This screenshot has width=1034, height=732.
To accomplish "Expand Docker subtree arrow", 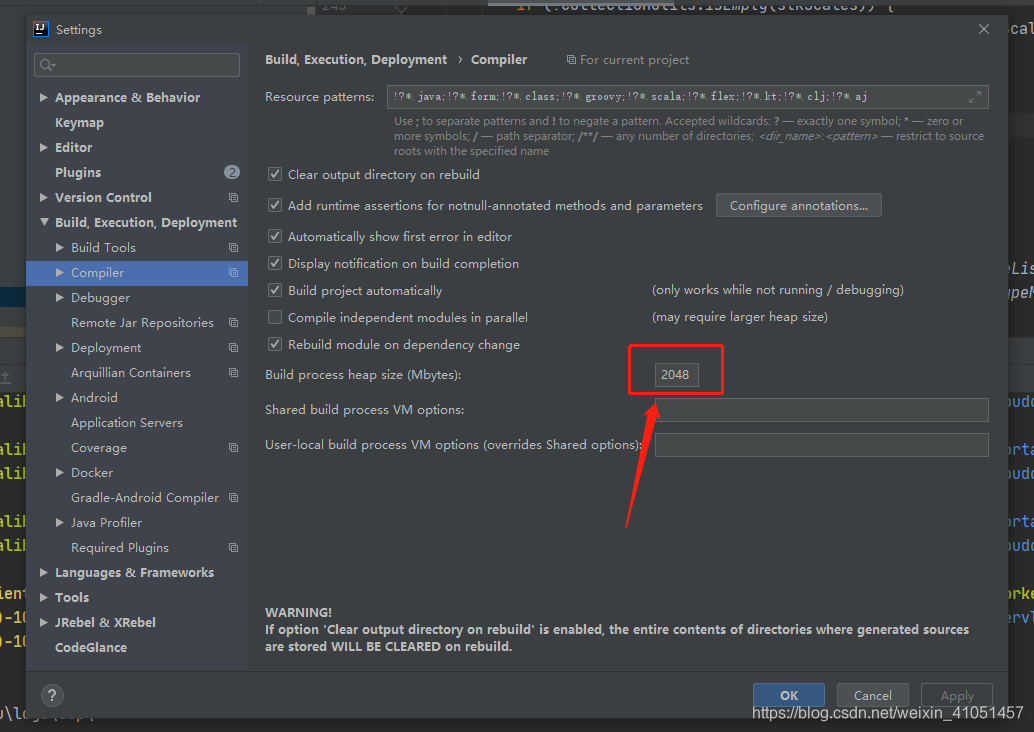I will 59,473.
